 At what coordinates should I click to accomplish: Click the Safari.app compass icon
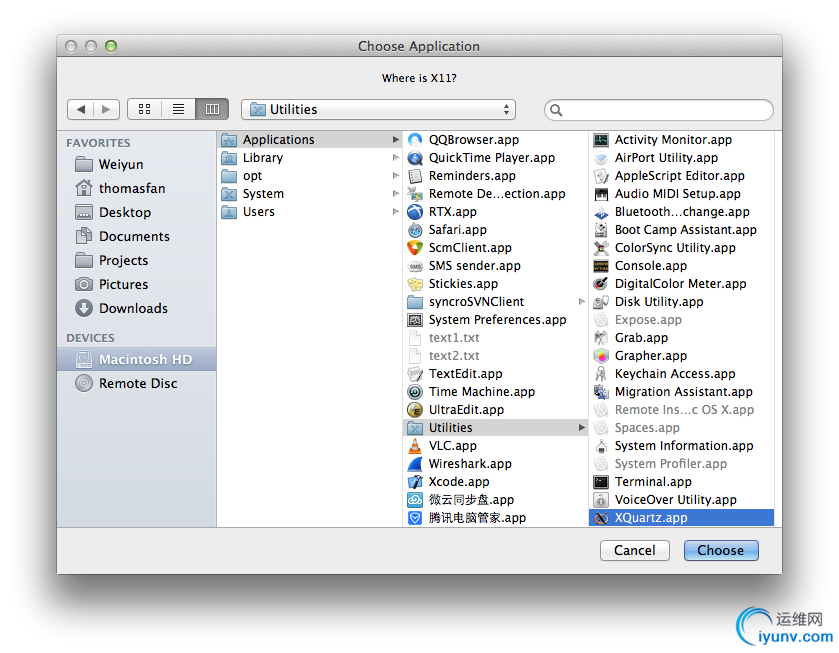pyautogui.click(x=415, y=230)
